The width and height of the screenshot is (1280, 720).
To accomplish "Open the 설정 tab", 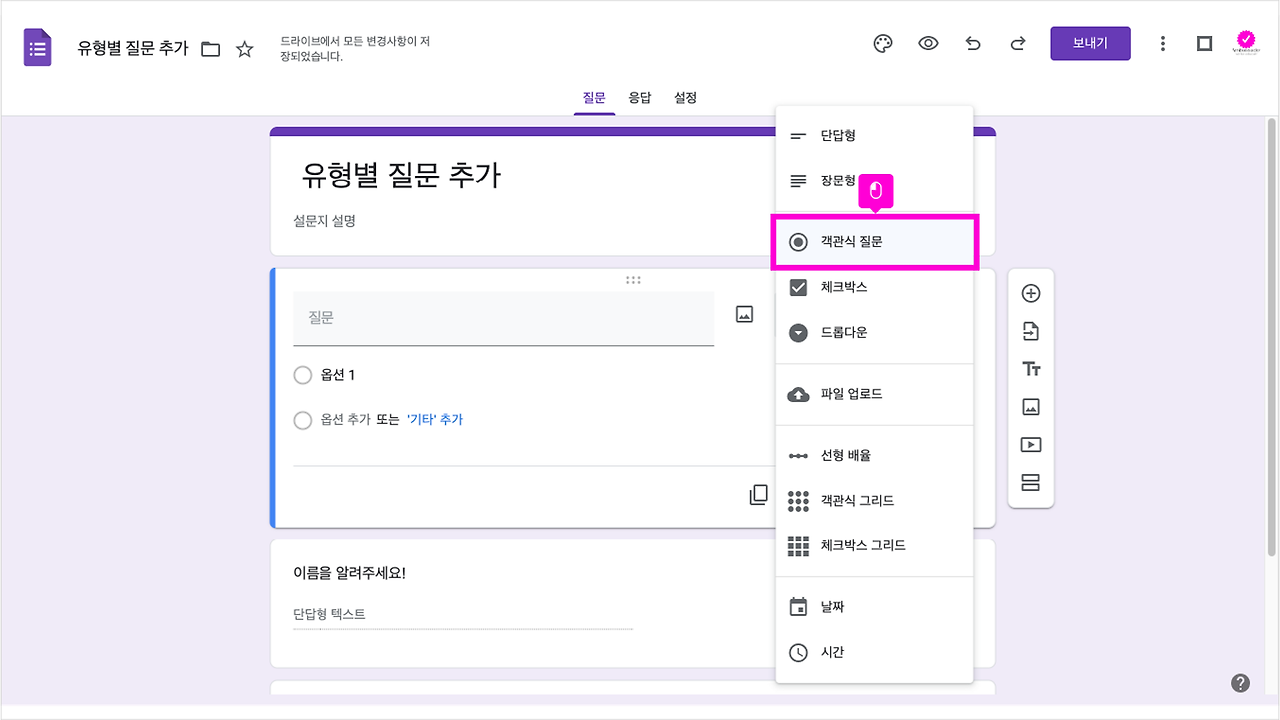I will 685,97.
